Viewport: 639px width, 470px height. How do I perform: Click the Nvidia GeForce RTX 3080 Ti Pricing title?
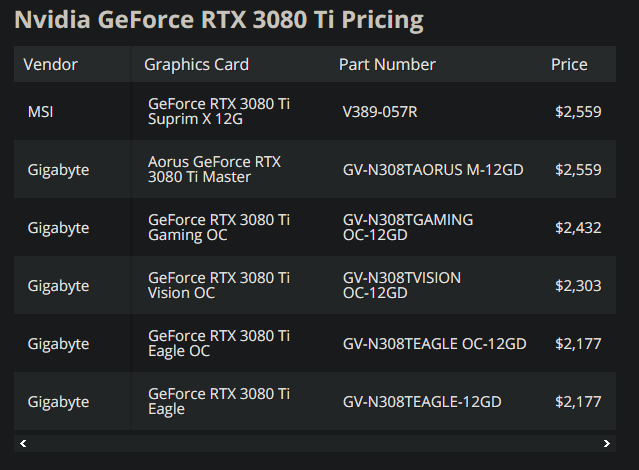(x=218, y=20)
